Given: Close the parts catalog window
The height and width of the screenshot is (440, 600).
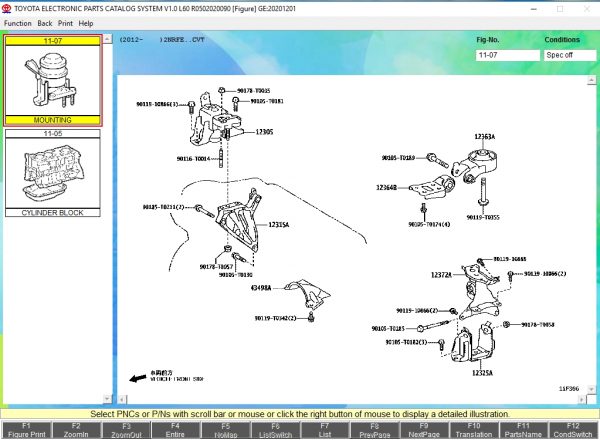Looking at the screenshot, I should coord(587,9).
